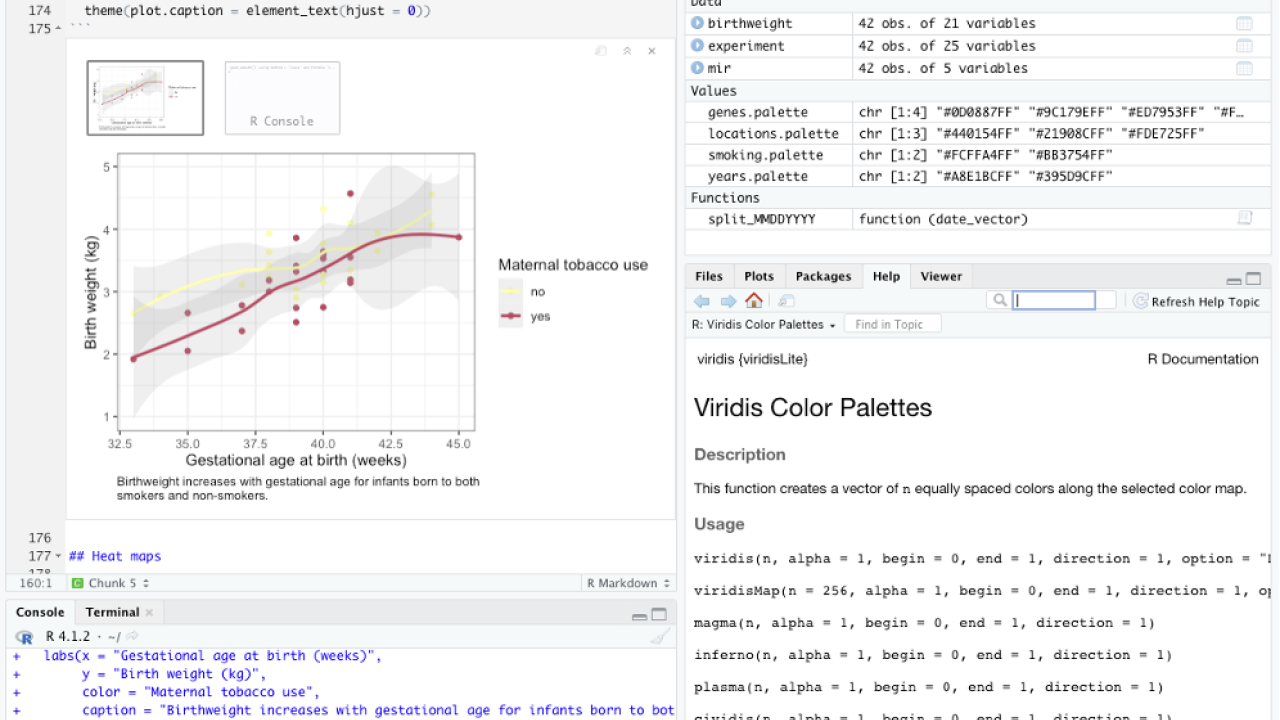The width and height of the screenshot is (1280, 720).
Task: Click the 'viridis {viridisLite}' help header text
Action: point(752,359)
